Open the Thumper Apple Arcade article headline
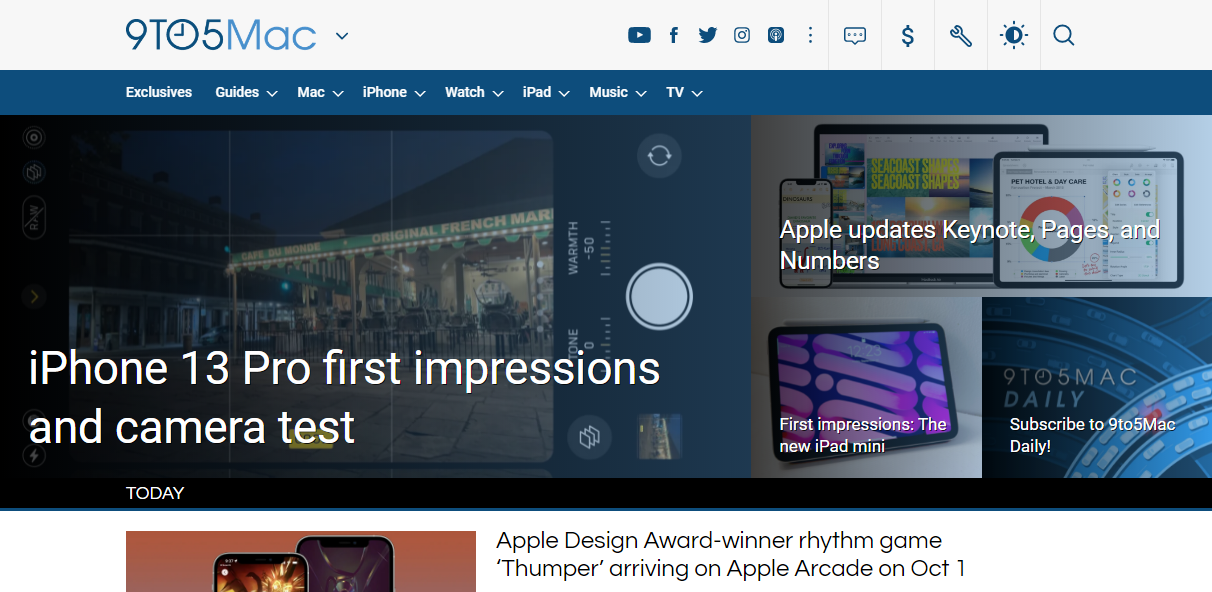 click(x=731, y=554)
